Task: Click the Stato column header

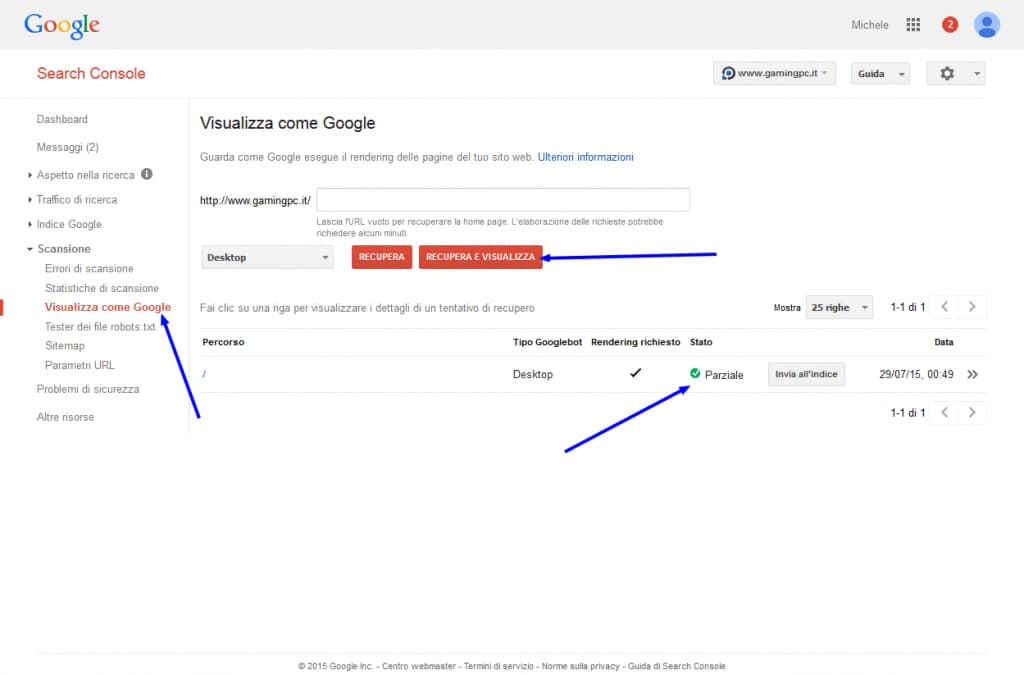Action: (x=701, y=342)
